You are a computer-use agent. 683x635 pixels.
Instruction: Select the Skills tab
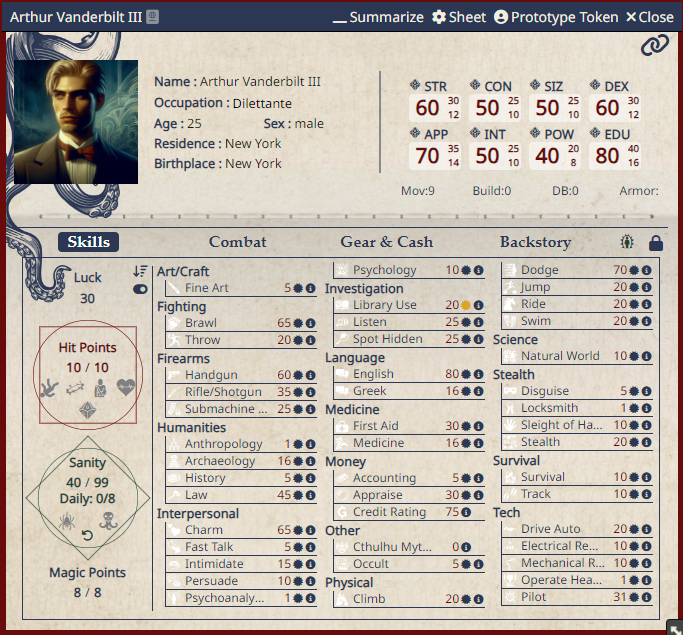tap(88, 242)
